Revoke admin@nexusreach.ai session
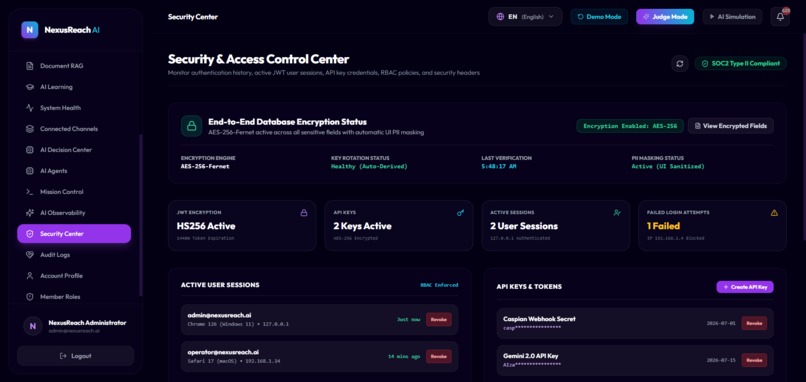 point(438,319)
